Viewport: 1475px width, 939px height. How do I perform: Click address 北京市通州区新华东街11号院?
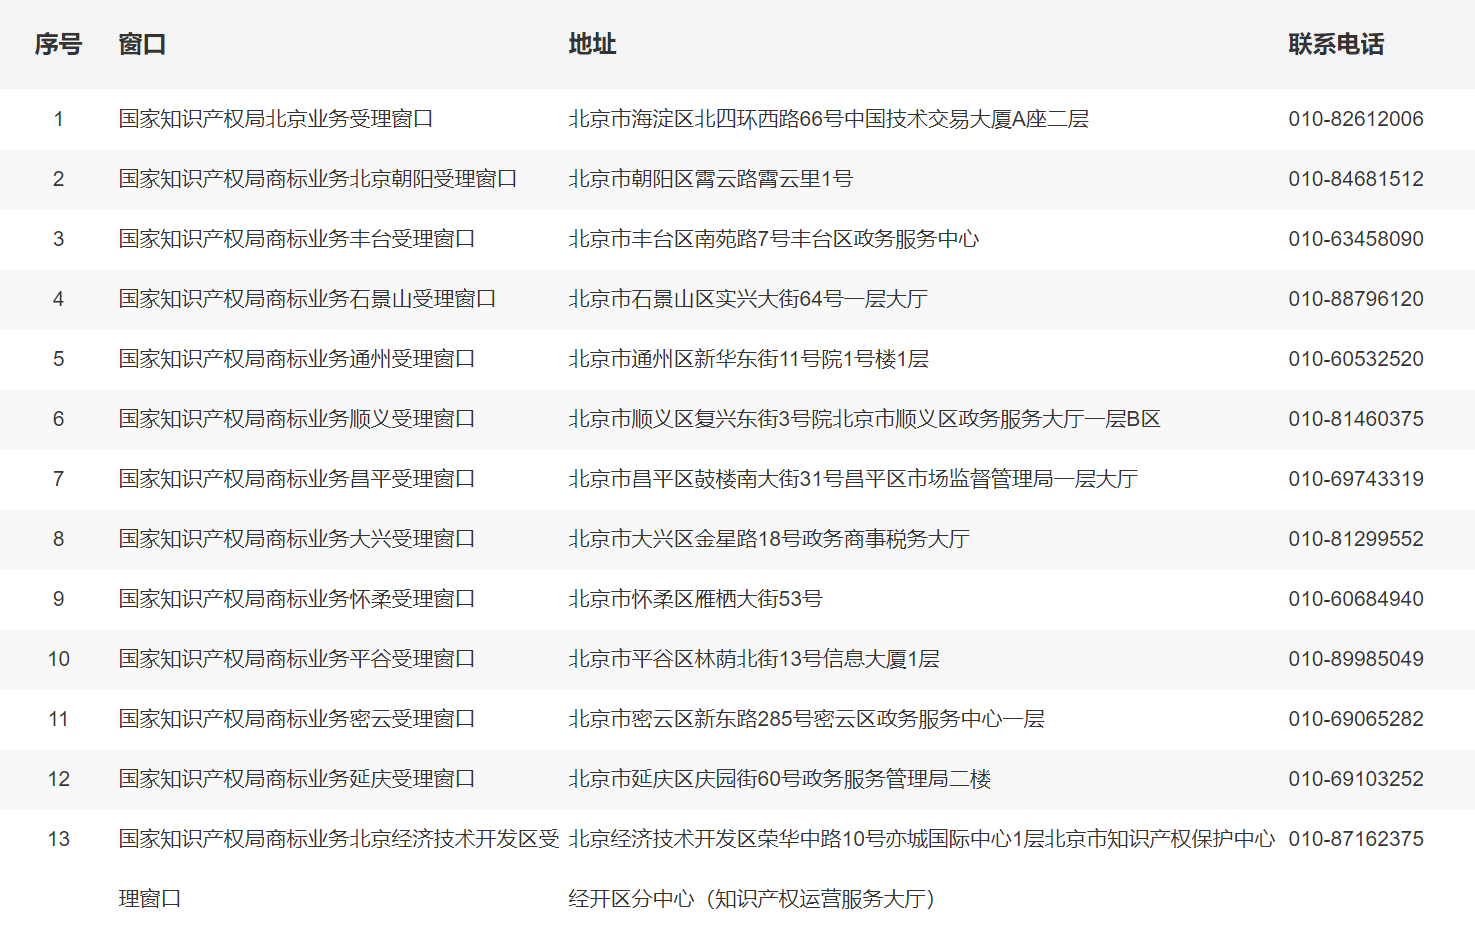[x=748, y=359]
